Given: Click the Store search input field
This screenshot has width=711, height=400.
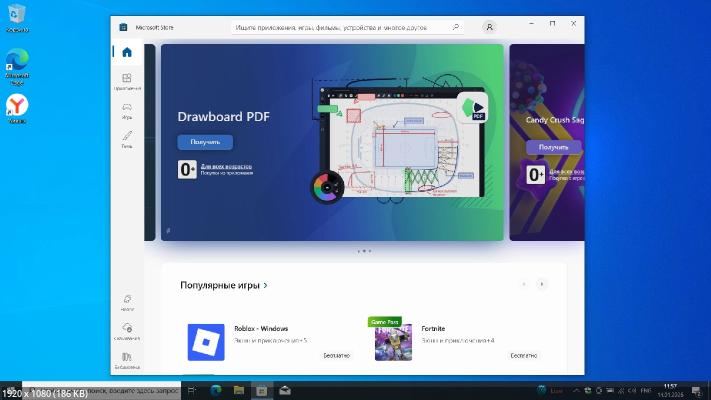Looking at the screenshot, I should tap(350, 27).
